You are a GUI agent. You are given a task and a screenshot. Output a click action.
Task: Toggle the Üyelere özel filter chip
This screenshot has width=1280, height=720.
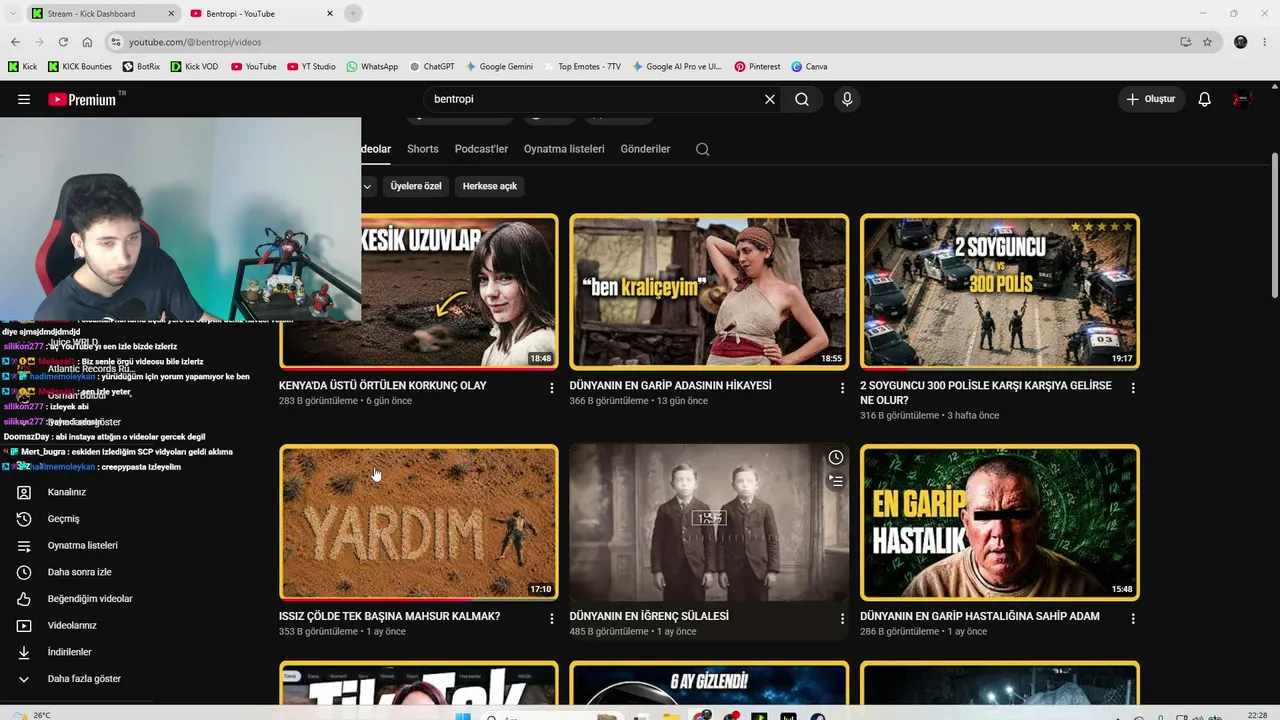(416, 186)
